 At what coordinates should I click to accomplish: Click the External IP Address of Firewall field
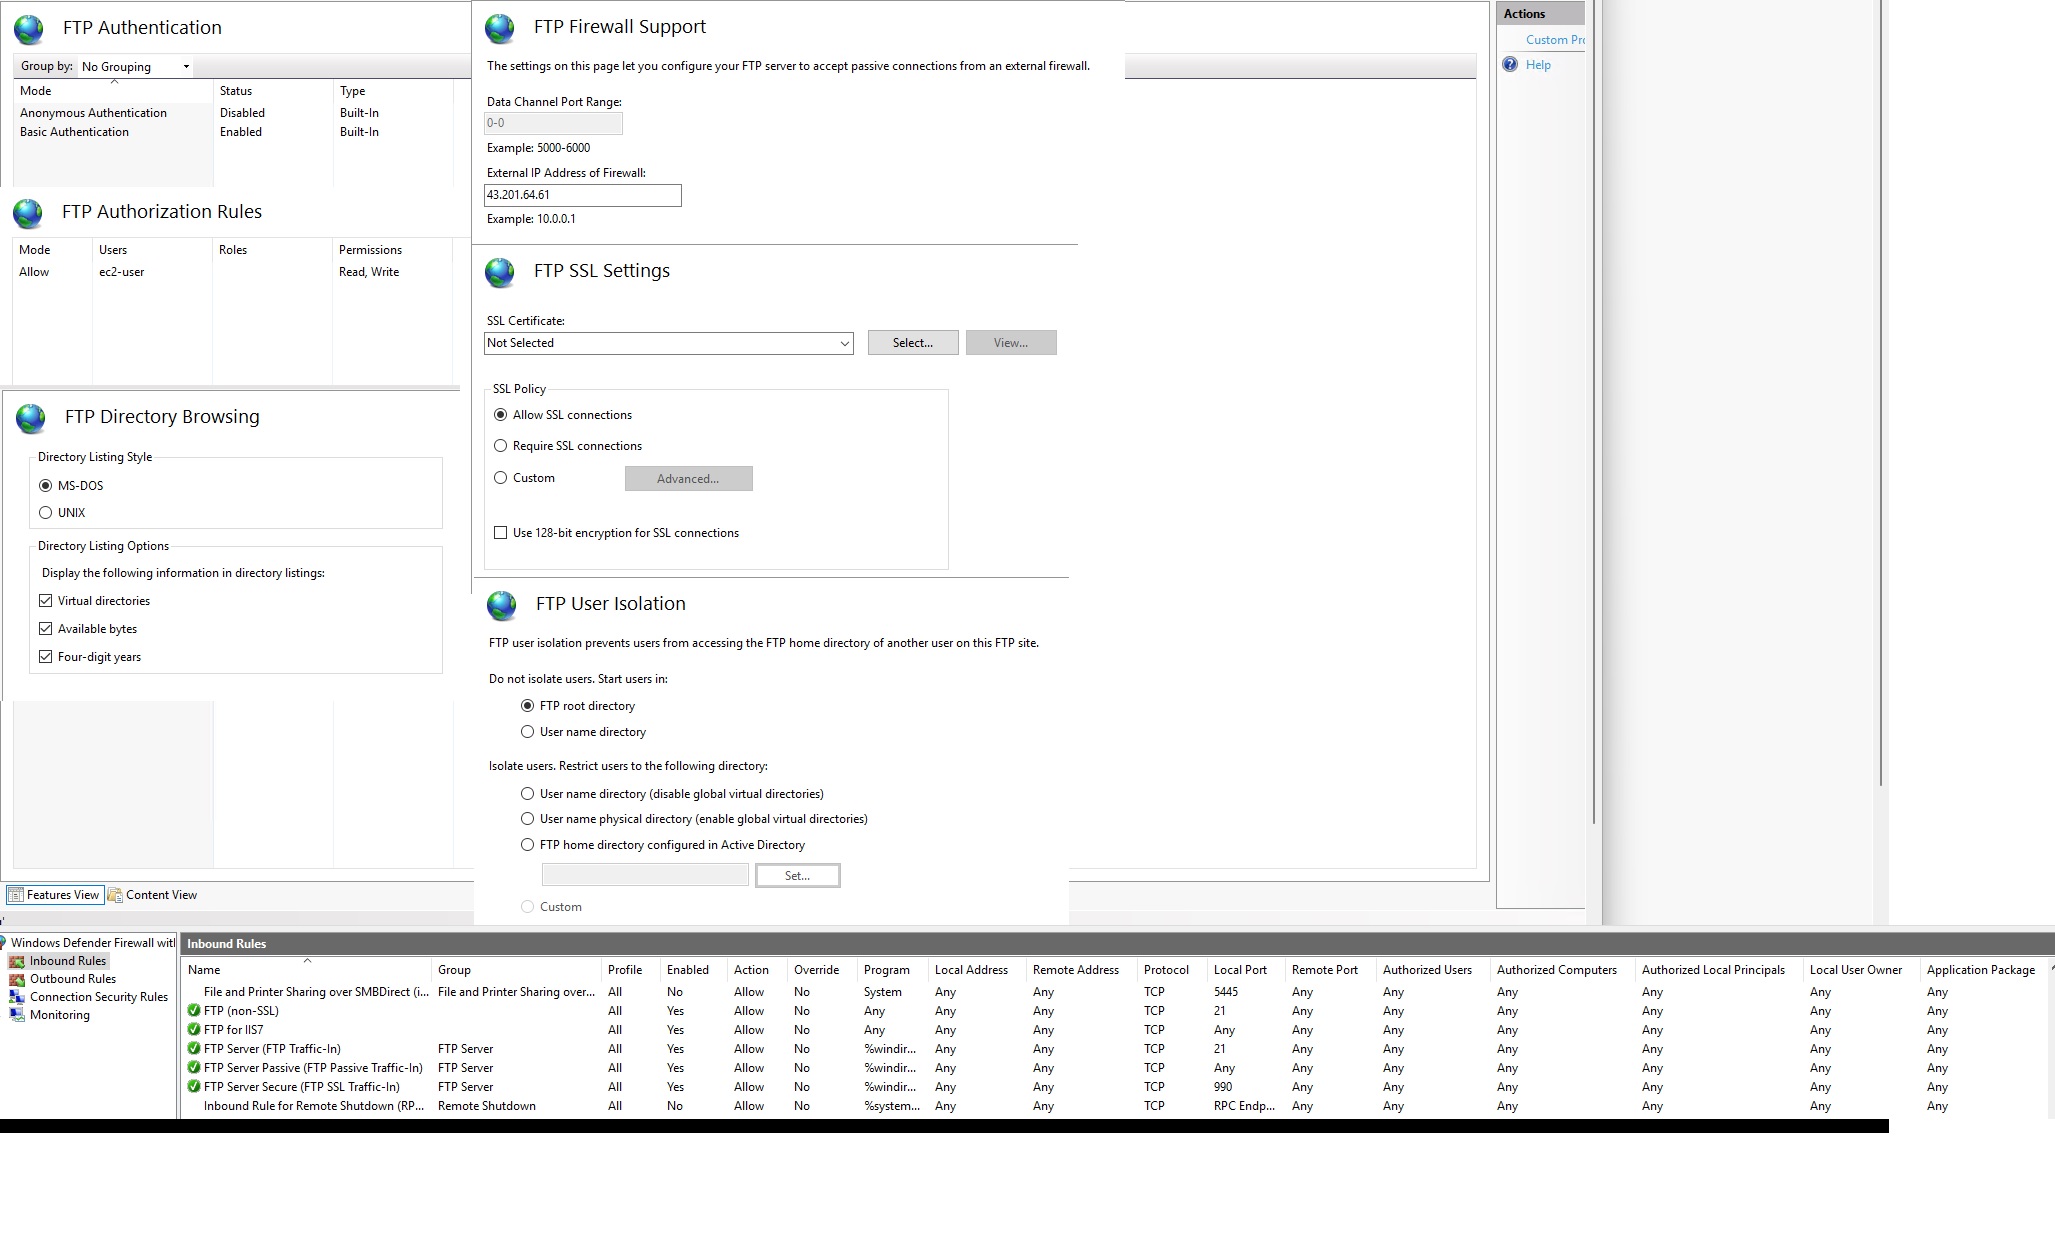582,195
